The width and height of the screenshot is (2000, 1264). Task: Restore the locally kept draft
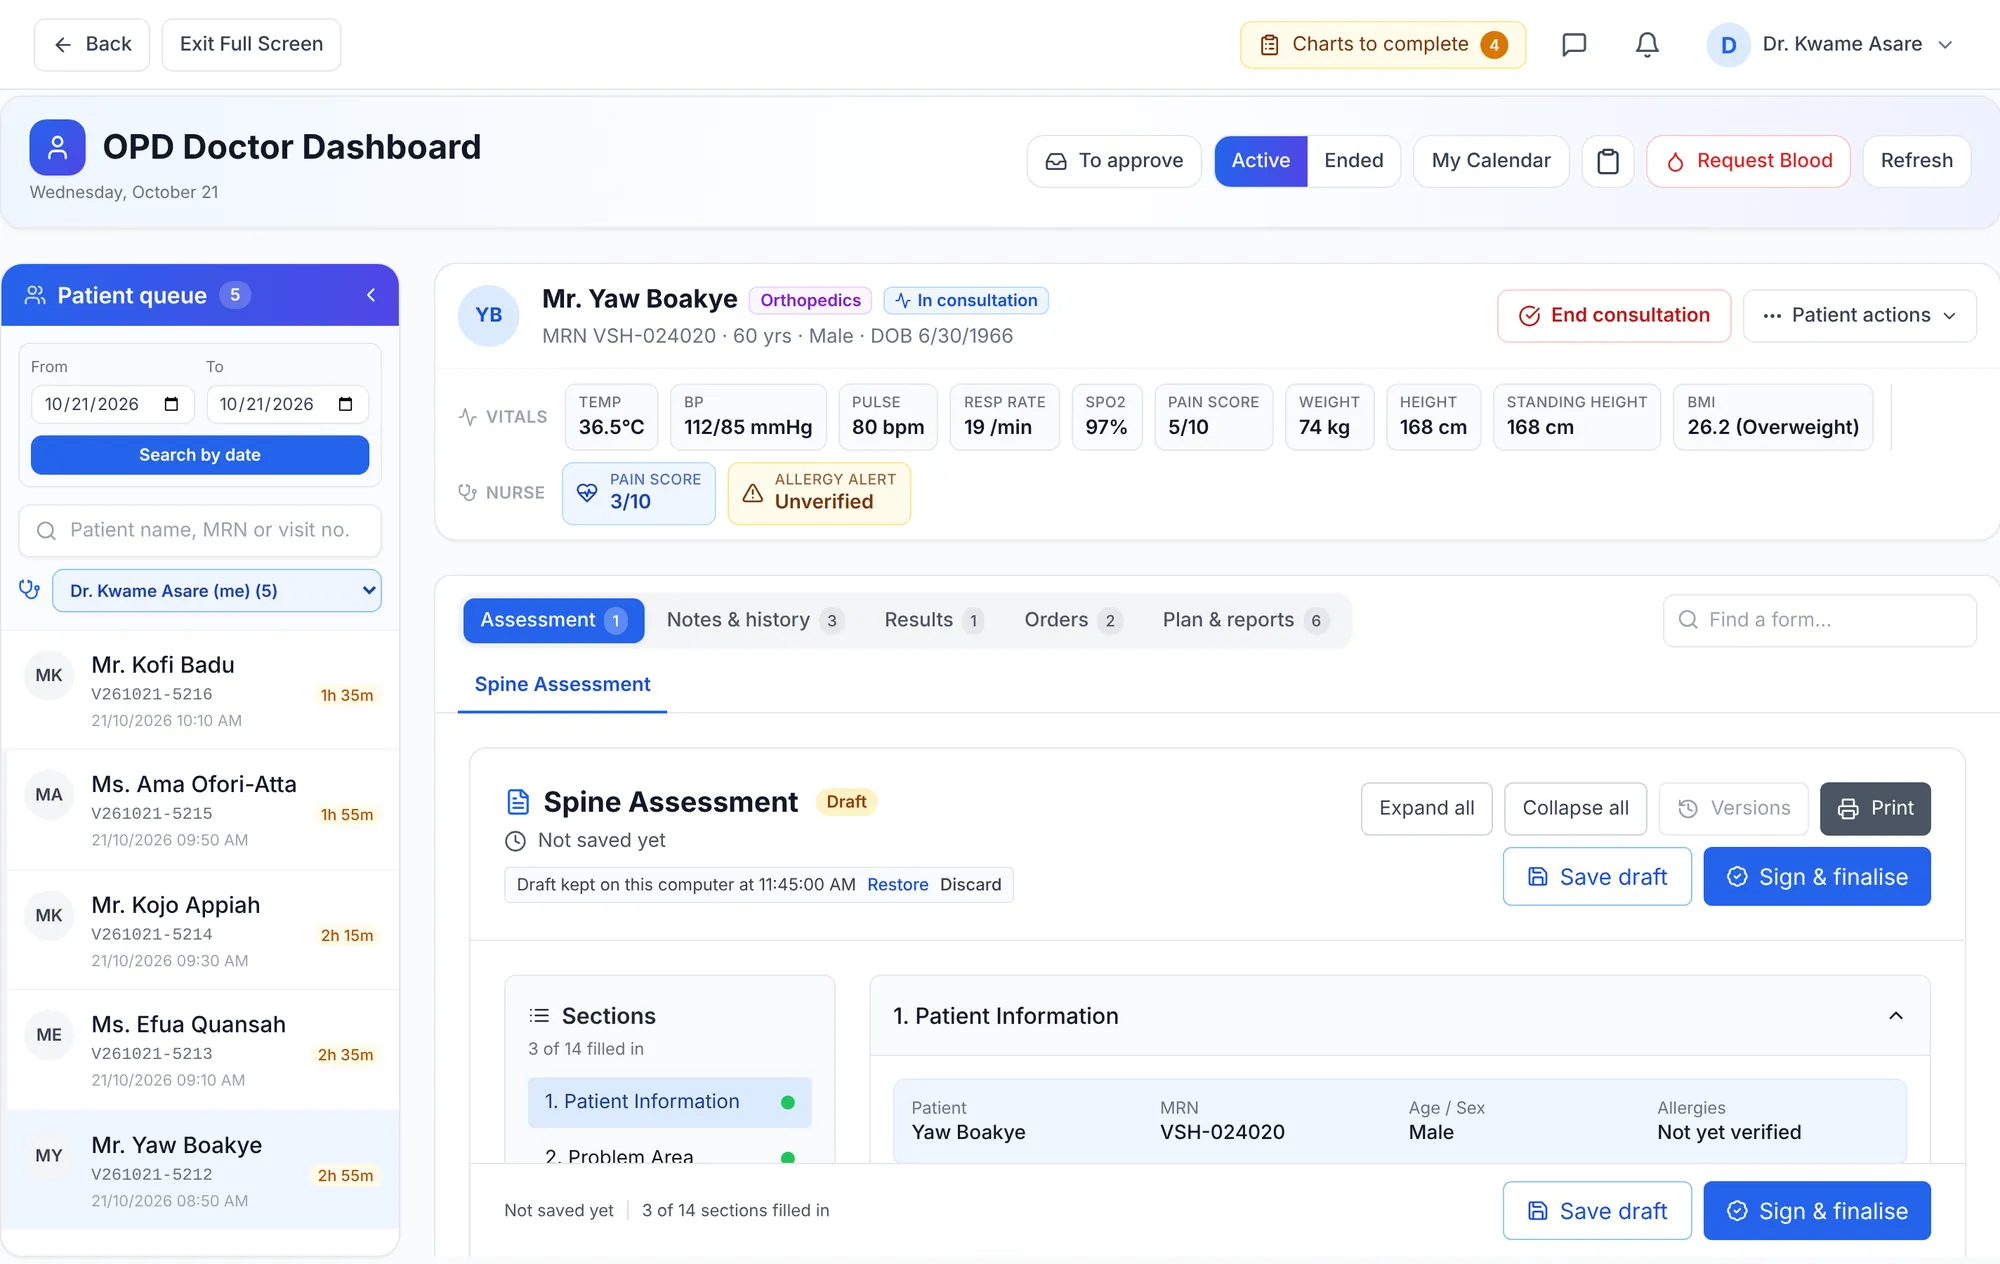(897, 885)
